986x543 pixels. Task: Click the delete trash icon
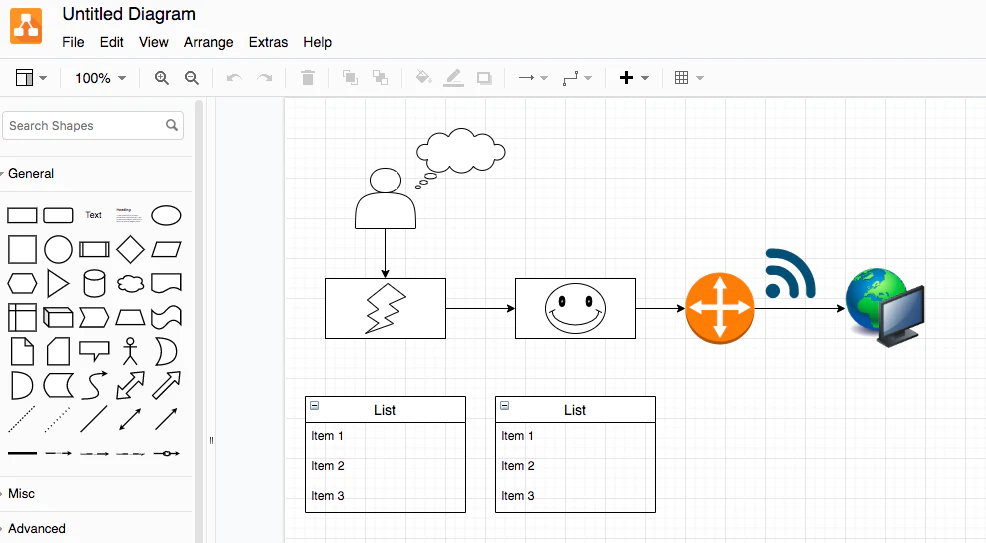(x=307, y=78)
